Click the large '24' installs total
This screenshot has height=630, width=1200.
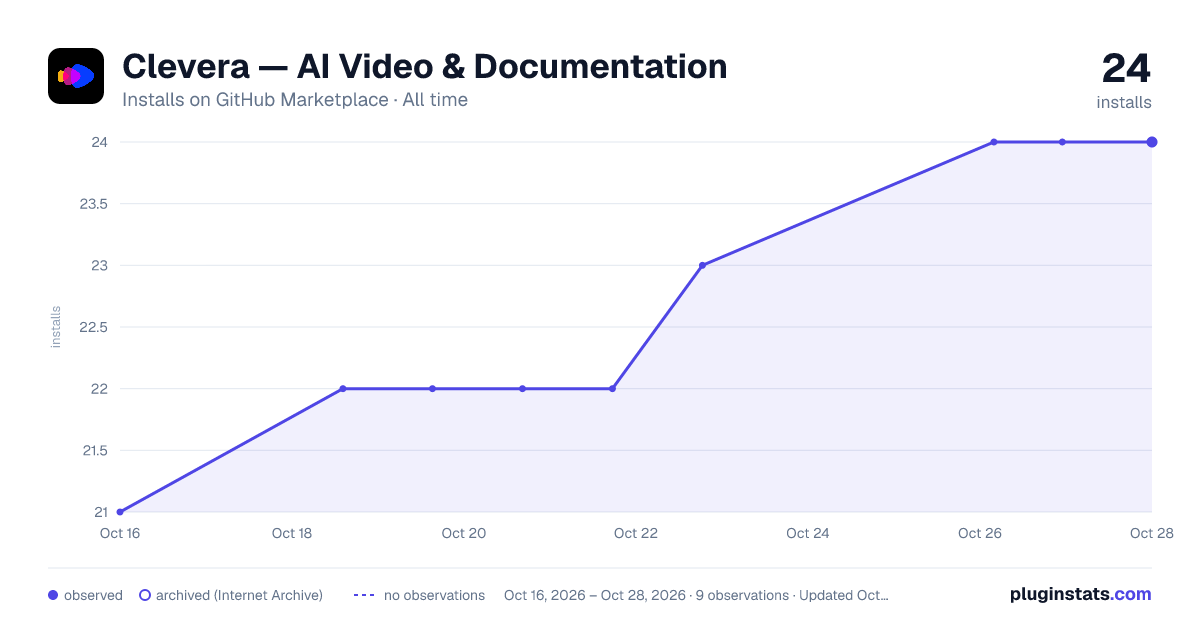1126,69
